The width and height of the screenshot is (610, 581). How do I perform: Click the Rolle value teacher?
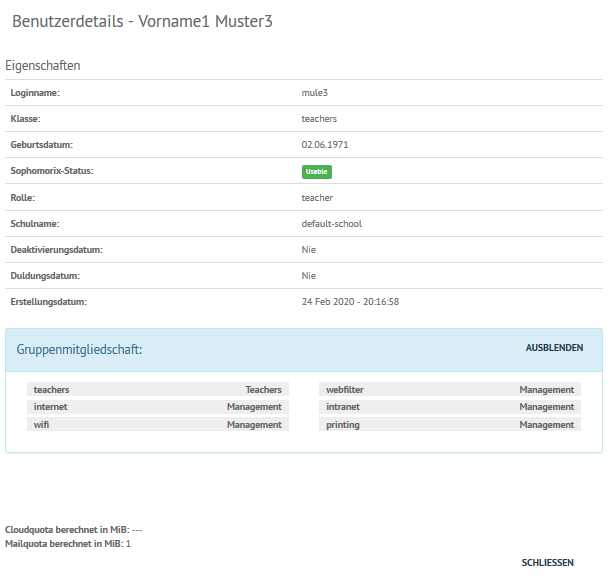[317, 198]
